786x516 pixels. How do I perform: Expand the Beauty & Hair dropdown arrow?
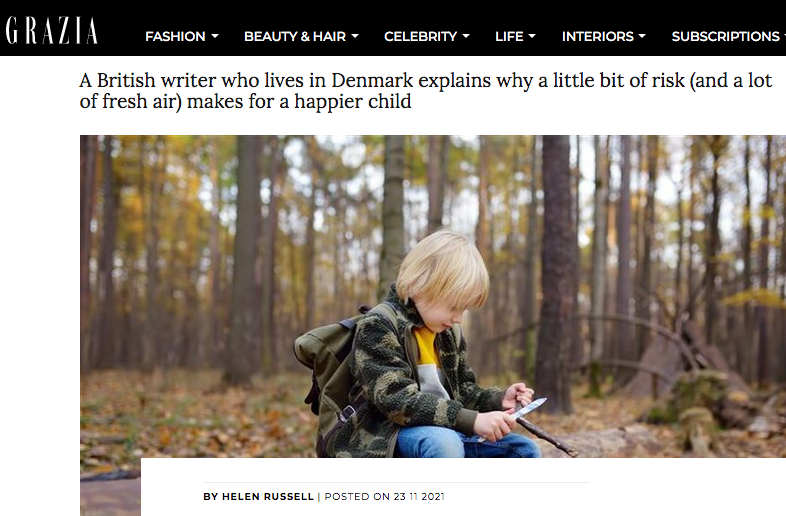pos(355,36)
